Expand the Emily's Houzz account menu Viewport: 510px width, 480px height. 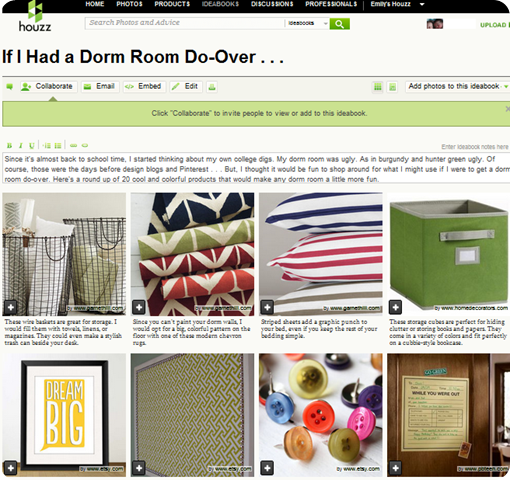(422, 4)
